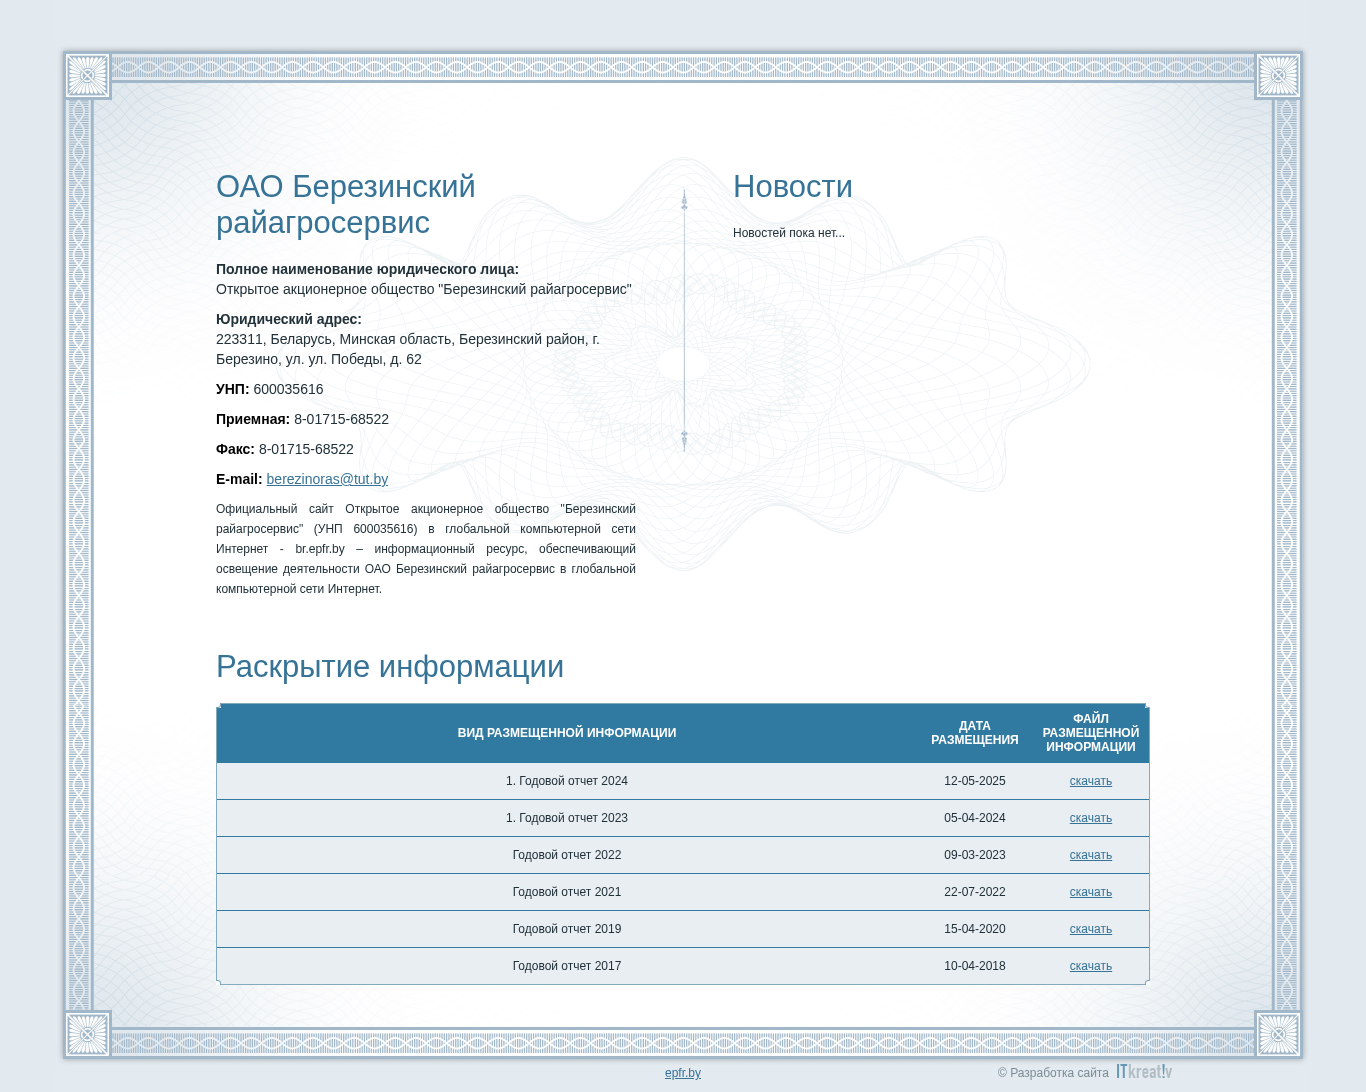Click the 'Вид размещенной информации' column header

tap(567, 733)
